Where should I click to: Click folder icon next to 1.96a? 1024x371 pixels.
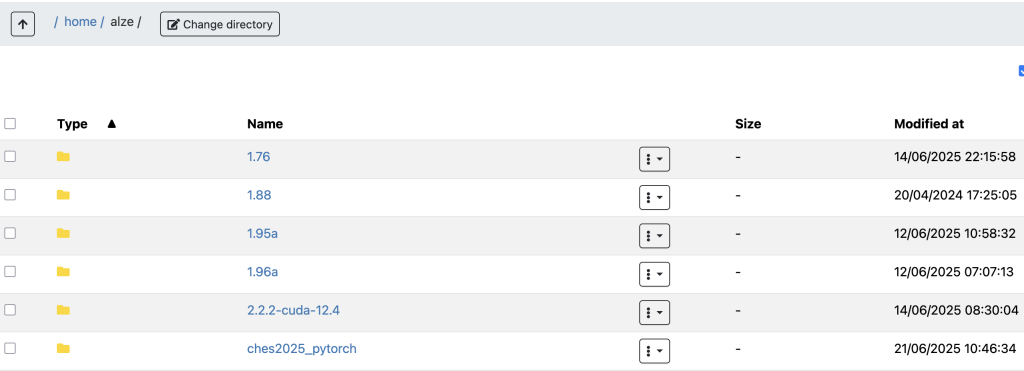(63, 272)
